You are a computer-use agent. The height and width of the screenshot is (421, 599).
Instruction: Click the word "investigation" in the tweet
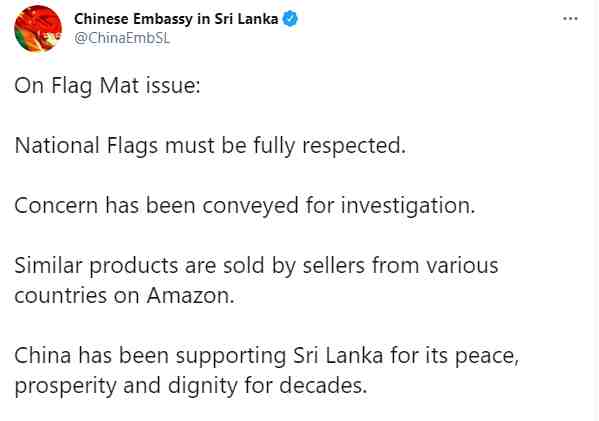[408, 206]
